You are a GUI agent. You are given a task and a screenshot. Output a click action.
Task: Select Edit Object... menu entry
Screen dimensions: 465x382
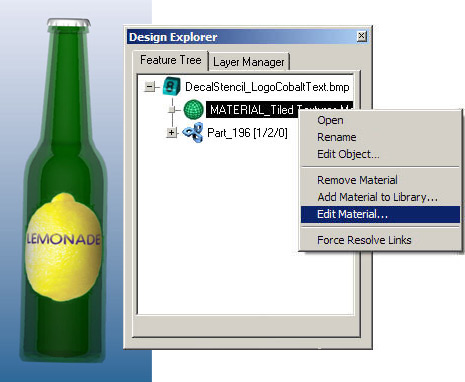click(x=348, y=154)
